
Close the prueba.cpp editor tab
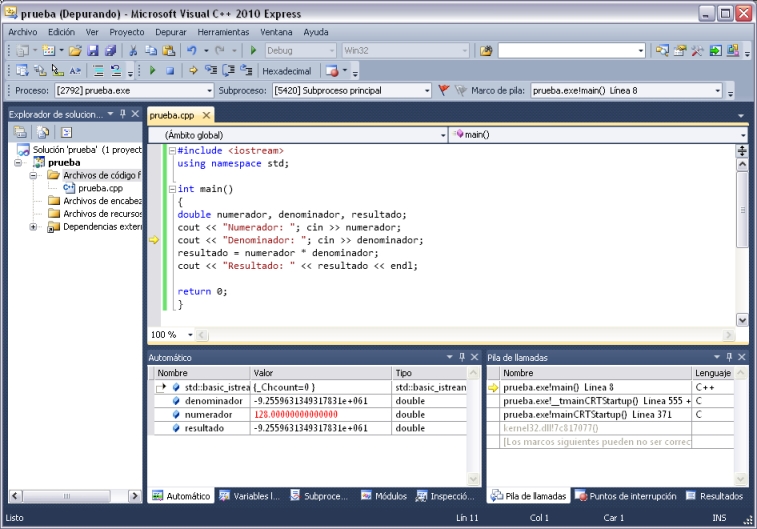point(206,115)
